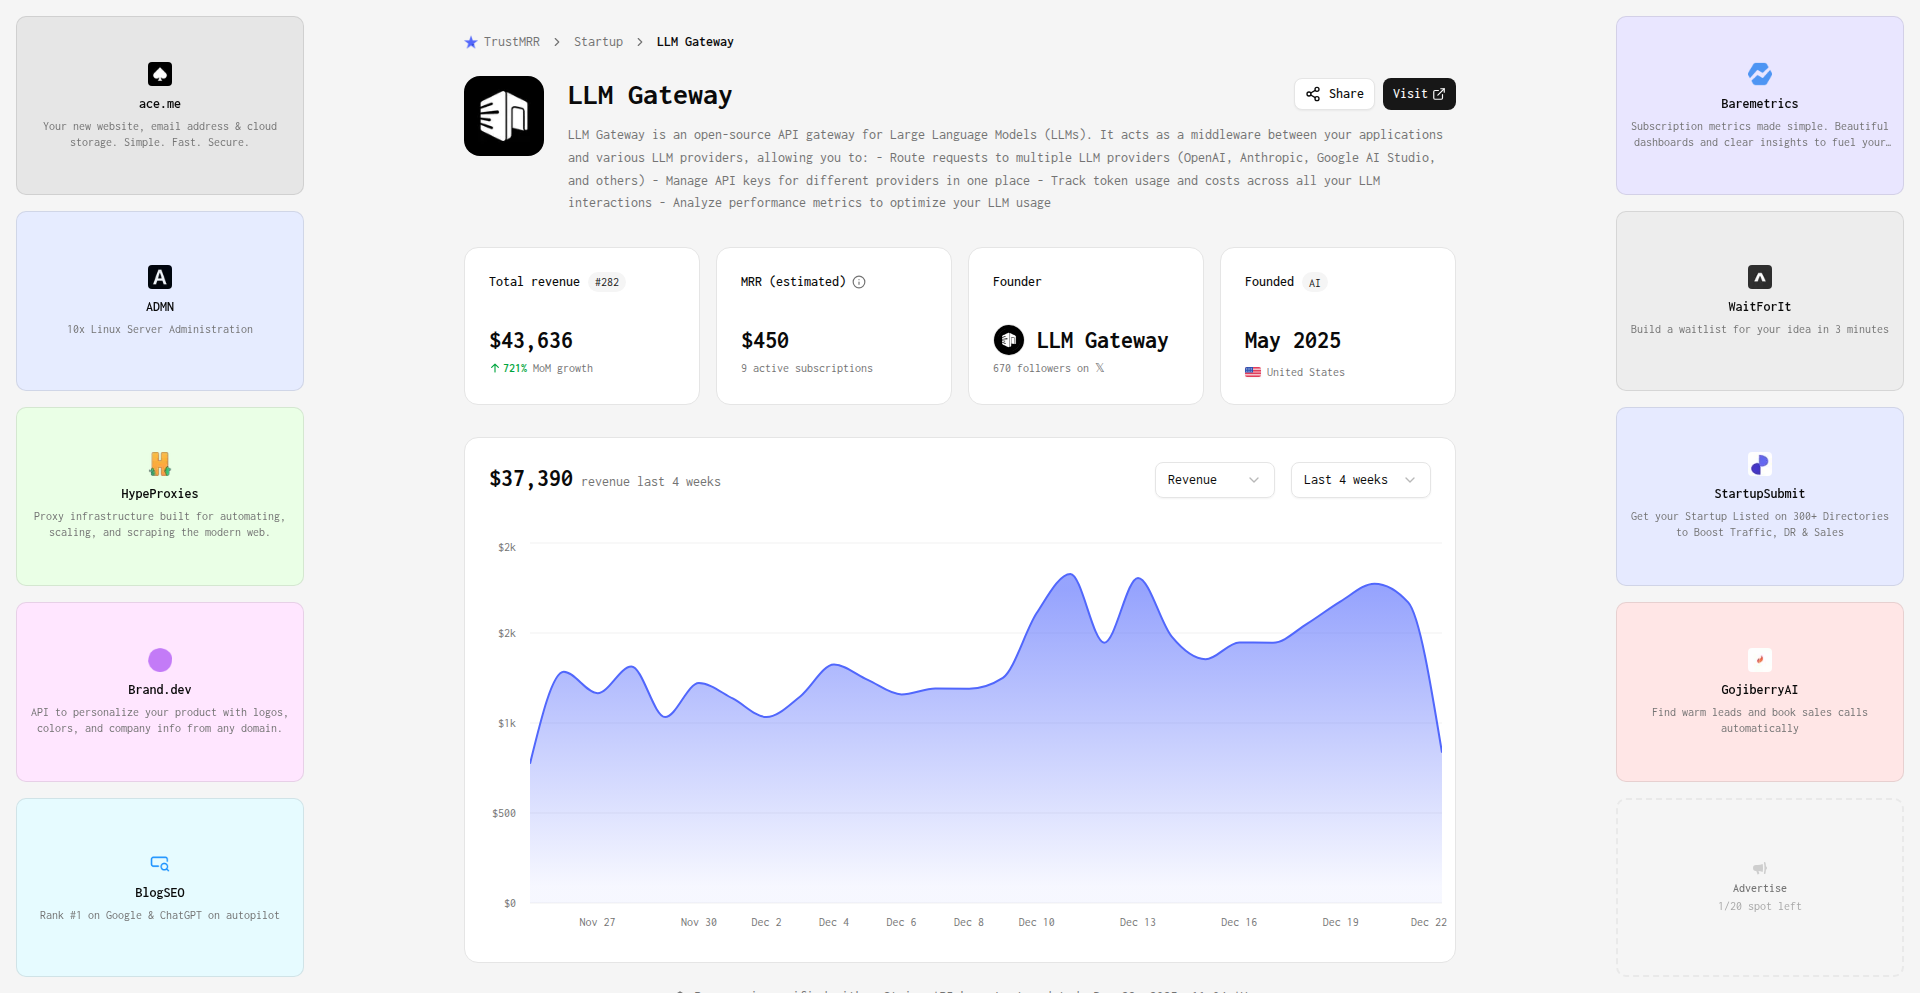Click the StartupSubmit logo icon
Image resolution: width=1920 pixels, height=993 pixels.
click(1760, 464)
